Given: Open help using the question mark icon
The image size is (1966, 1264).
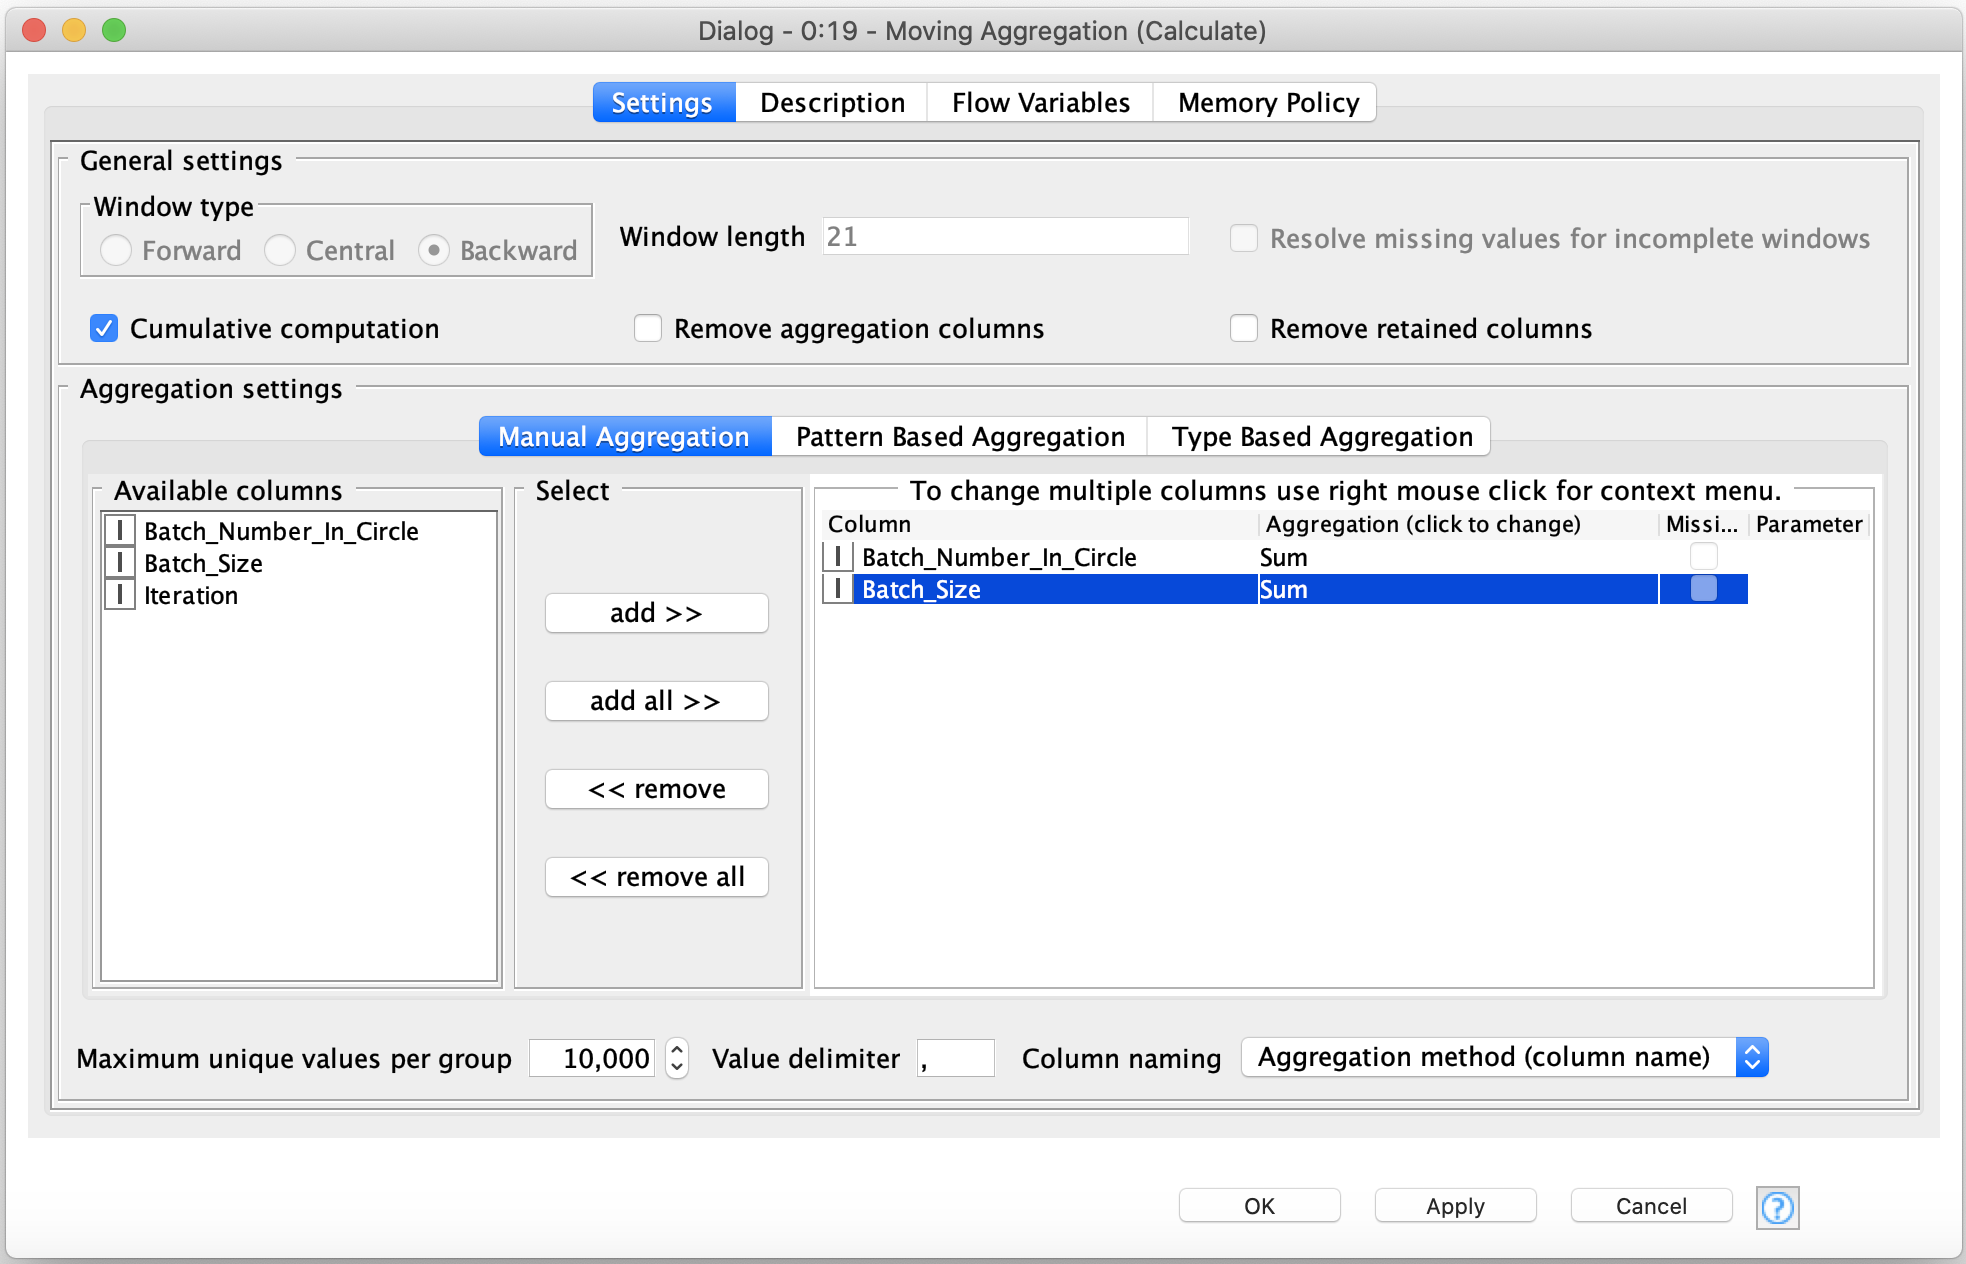Looking at the screenshot, I should (1777, 1208).
